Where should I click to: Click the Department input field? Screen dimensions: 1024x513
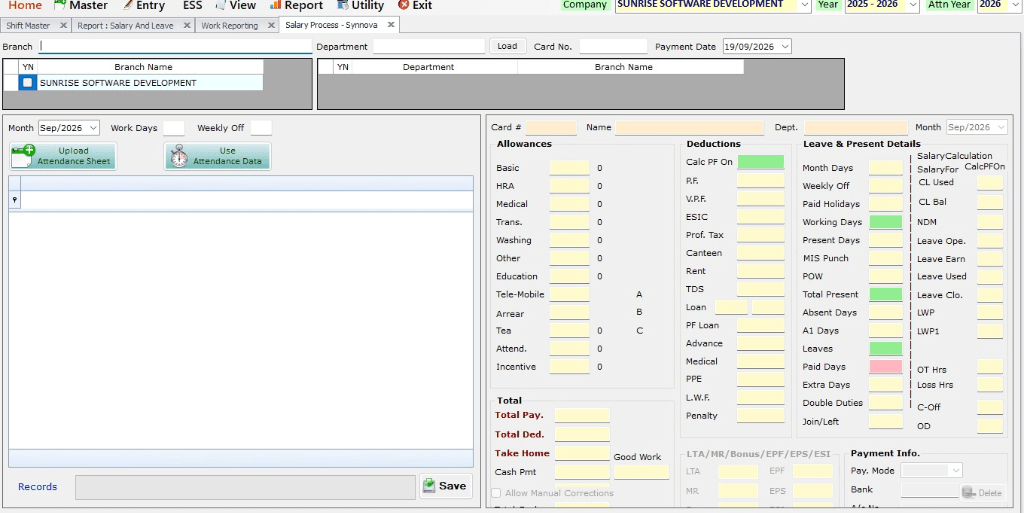click(x=429, y=46)
